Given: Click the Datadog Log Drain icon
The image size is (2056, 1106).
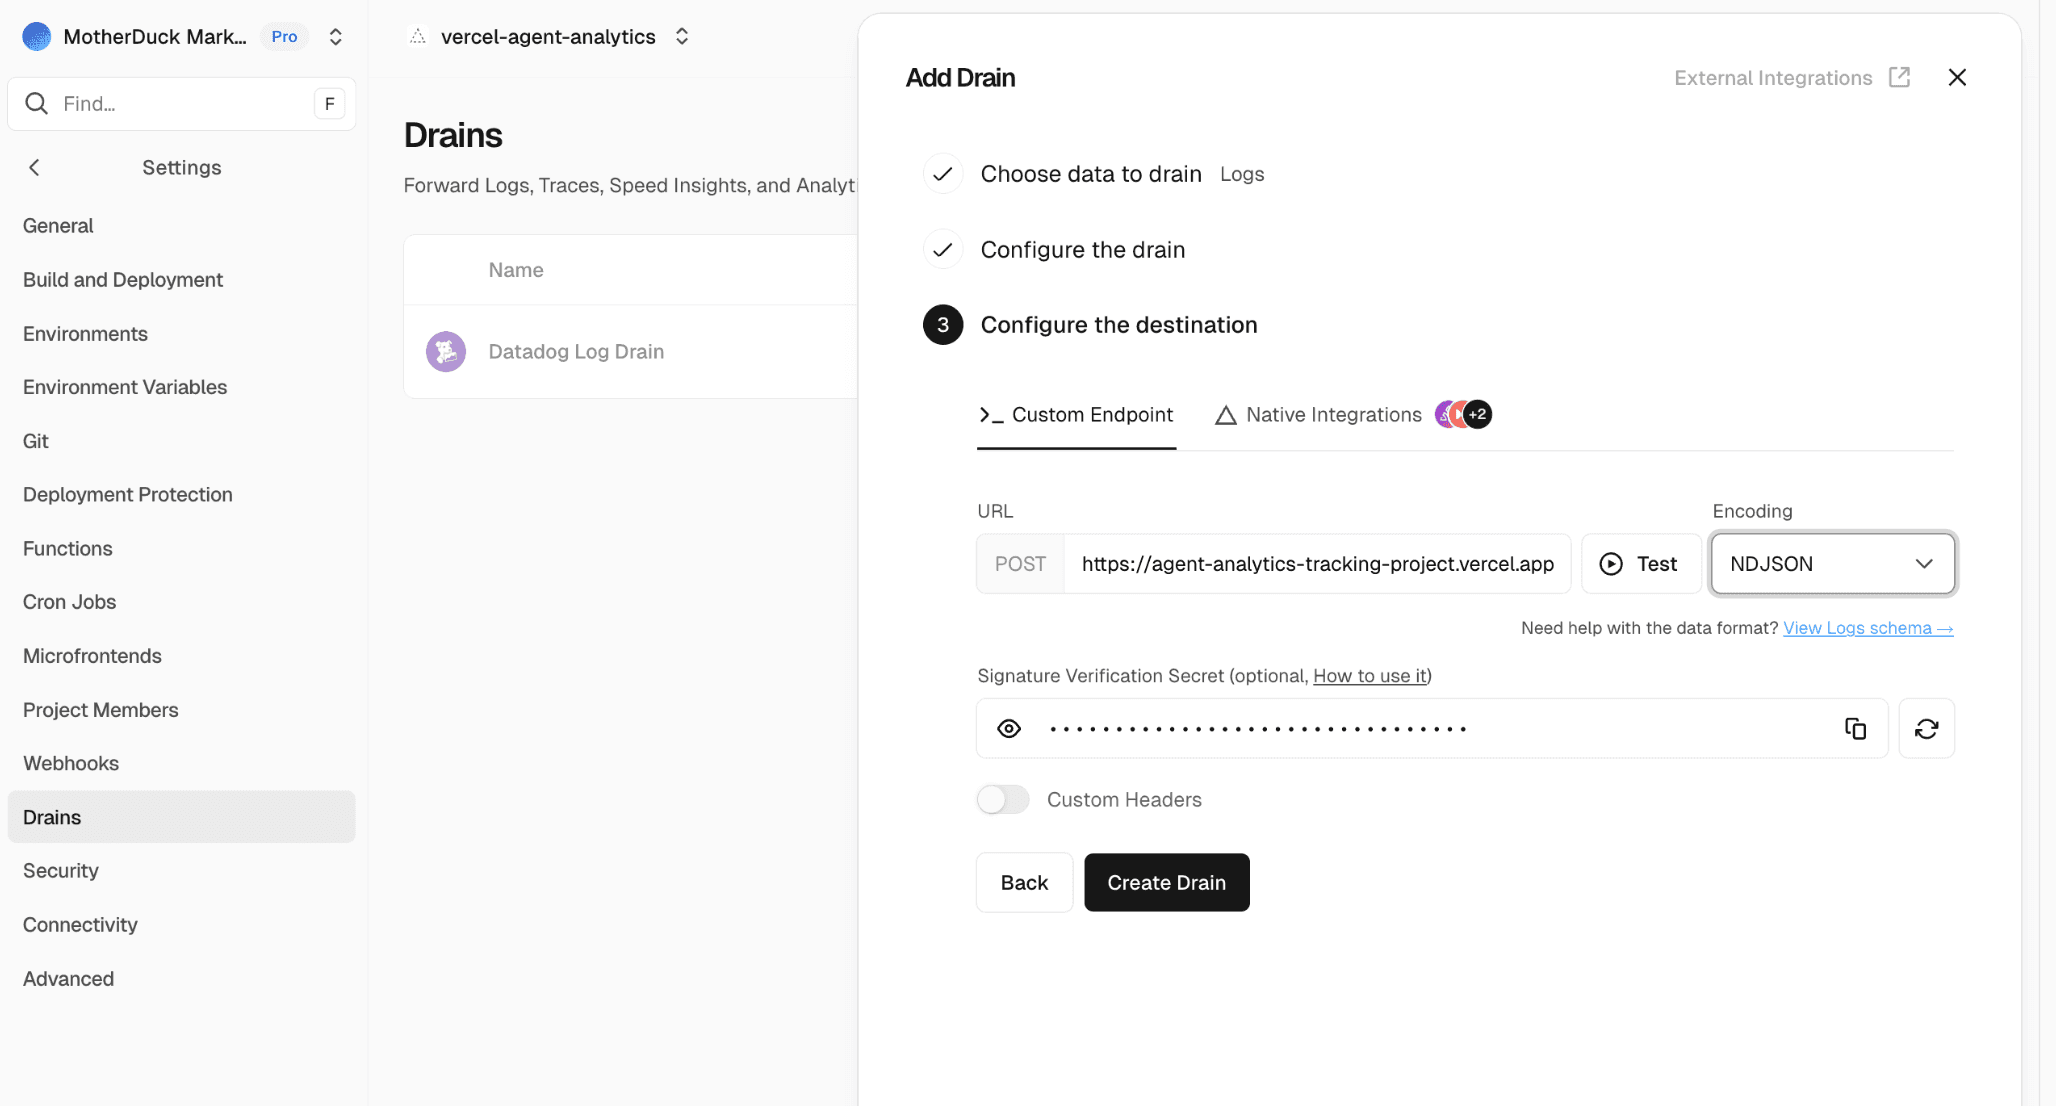Looking at the screenshot, I should (x=446, y=351).
